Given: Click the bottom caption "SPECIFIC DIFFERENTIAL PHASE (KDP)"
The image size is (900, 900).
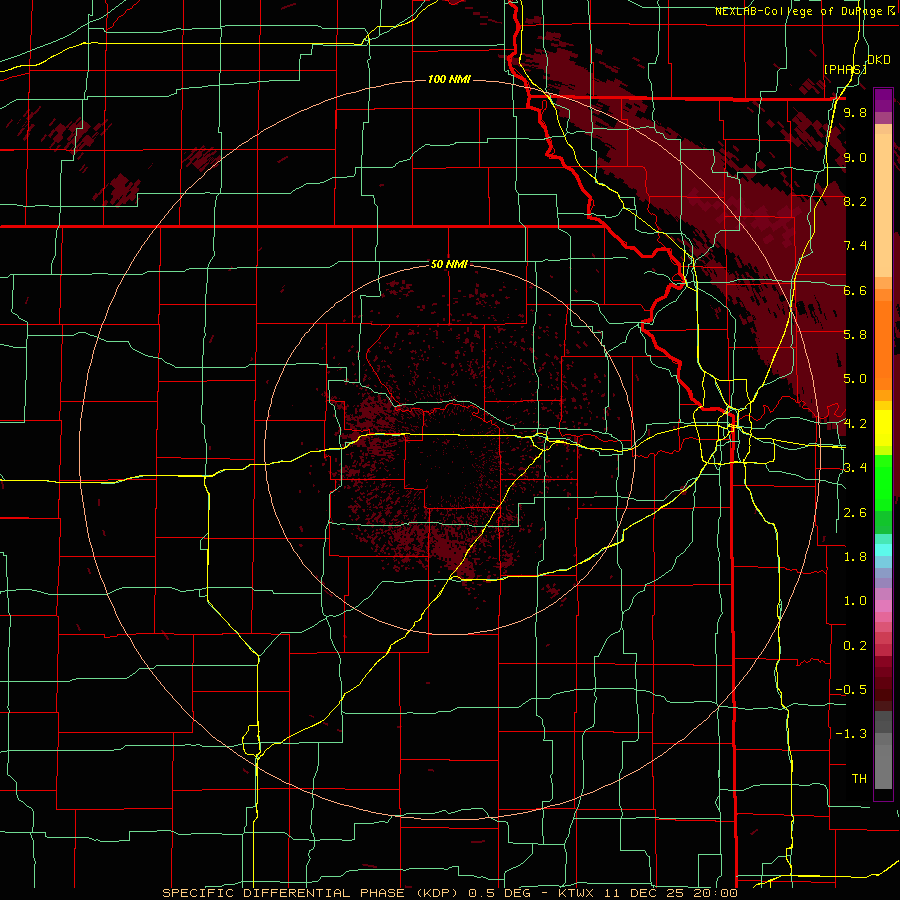Looking at the screenshot, I should 313,893.
